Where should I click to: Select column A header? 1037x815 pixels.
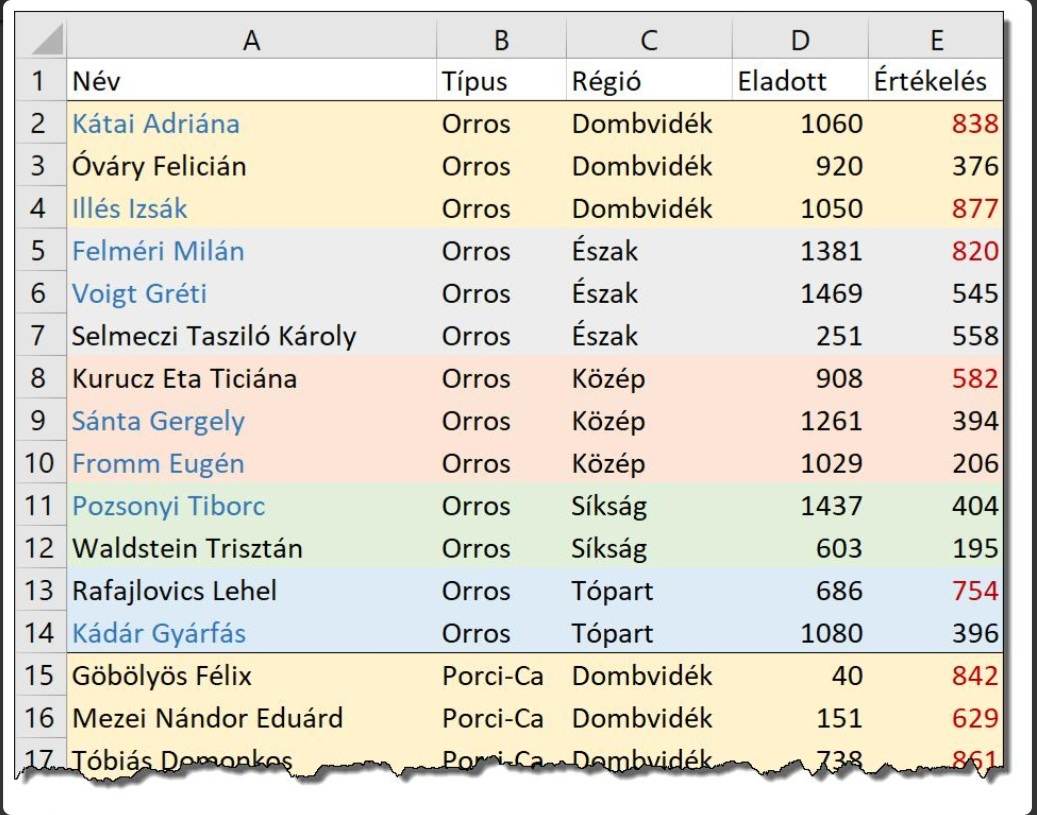tap(251, 40)
